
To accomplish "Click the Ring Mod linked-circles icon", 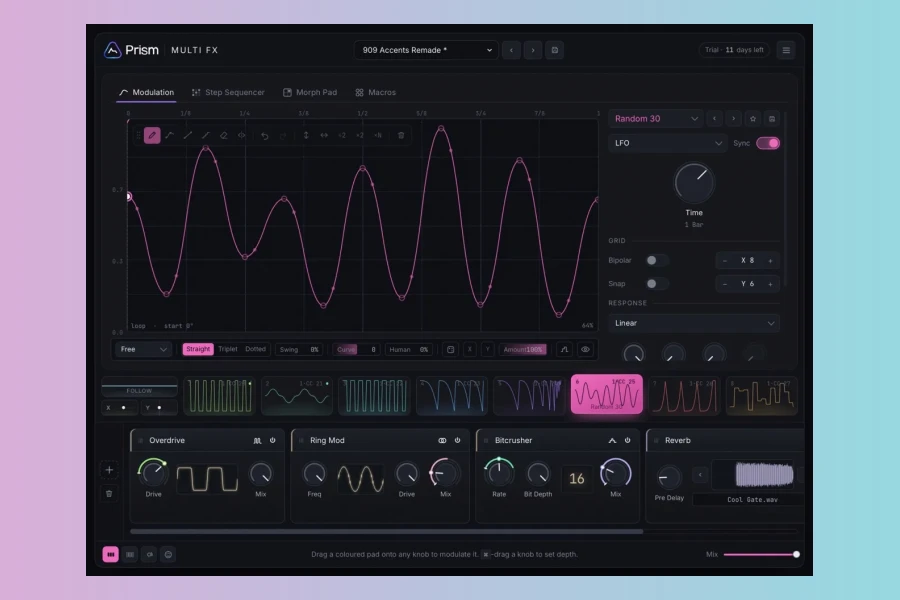I will click(x=442, y=440).
